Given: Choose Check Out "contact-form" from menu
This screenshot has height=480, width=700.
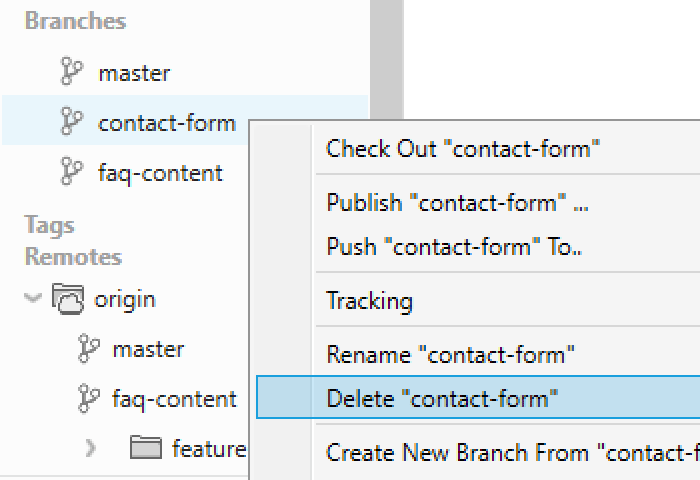Looking at the screenshot, I should pyautogui.click(x=463, y=149).
